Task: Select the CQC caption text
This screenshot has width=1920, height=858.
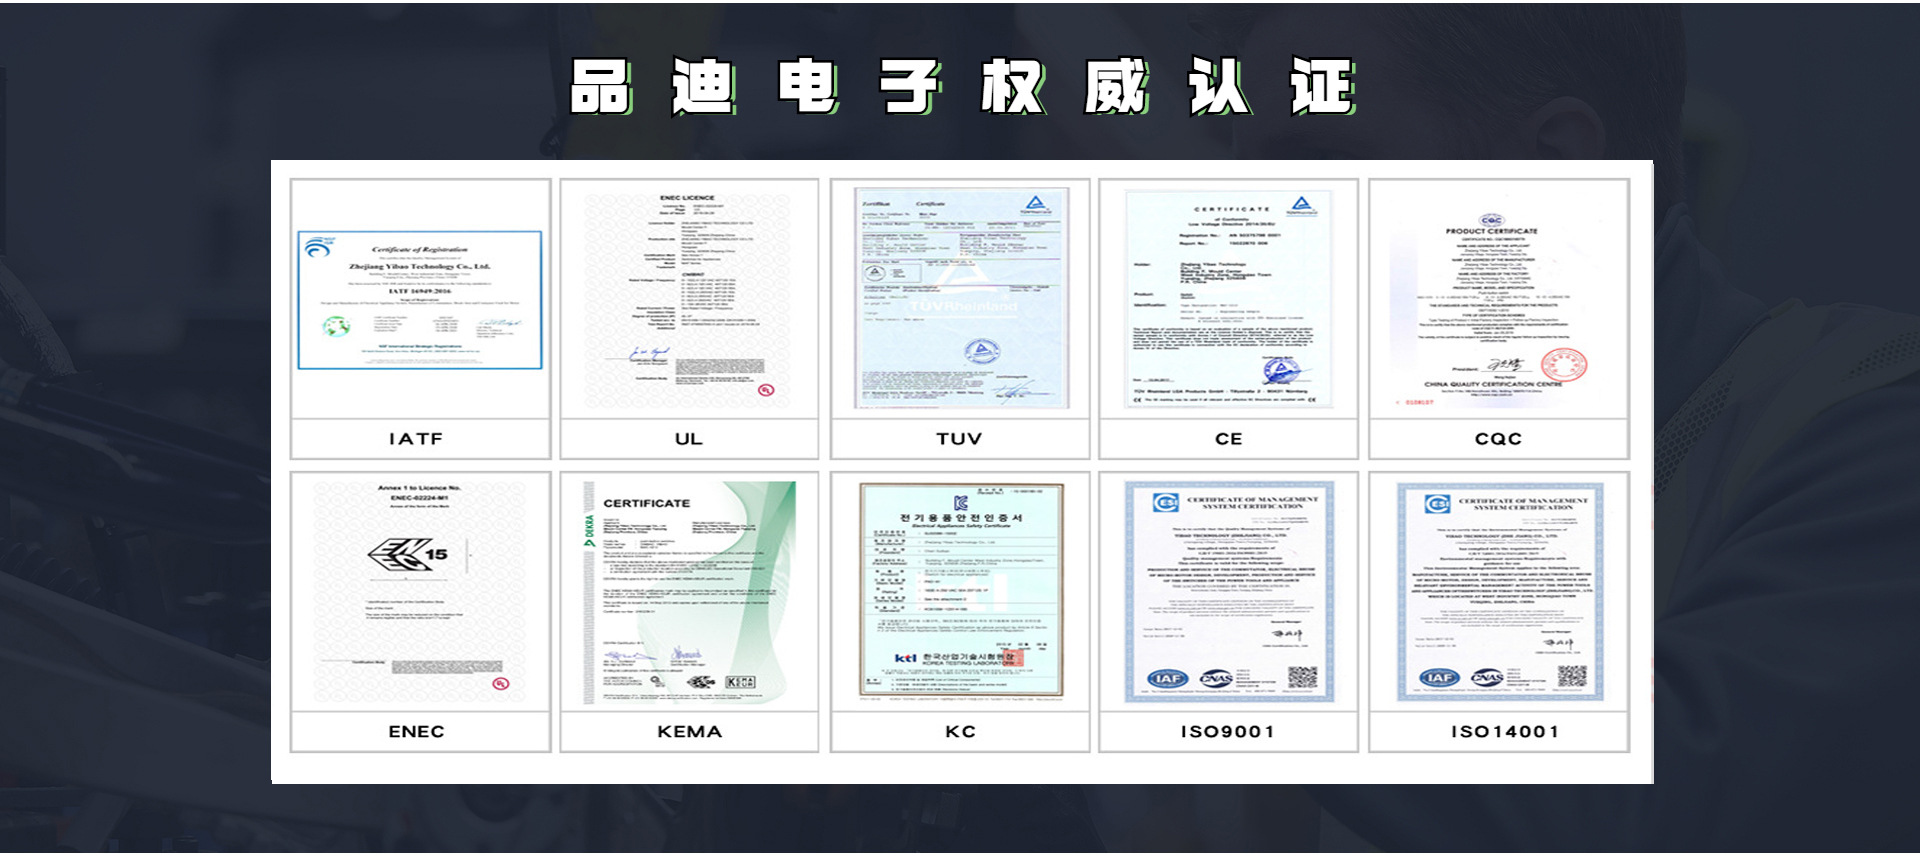Action: (1498, 439)
